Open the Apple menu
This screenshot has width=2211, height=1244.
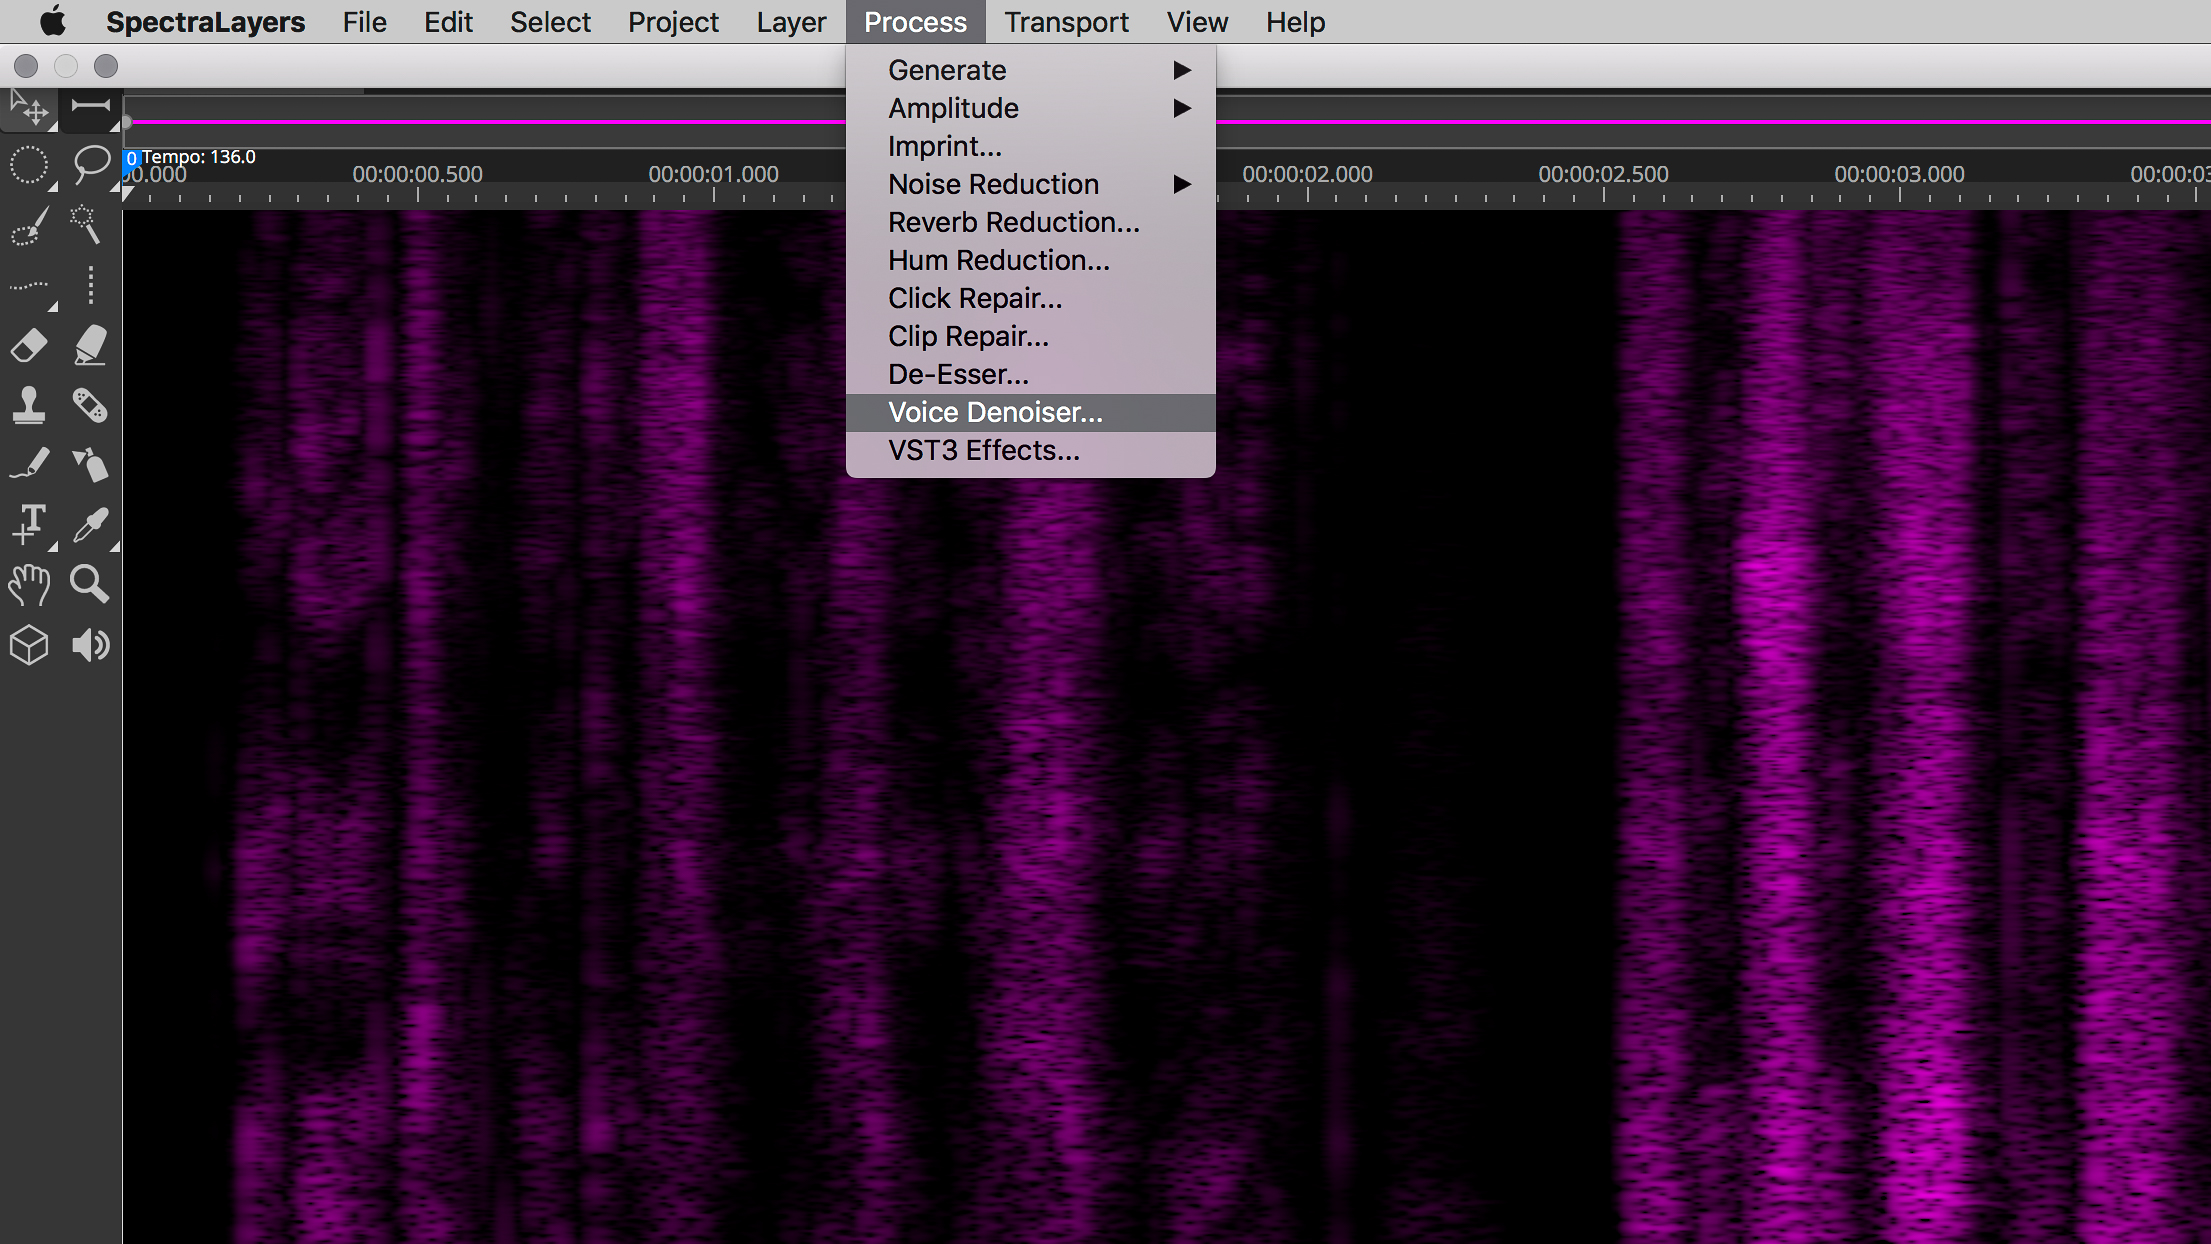(51, 21)
